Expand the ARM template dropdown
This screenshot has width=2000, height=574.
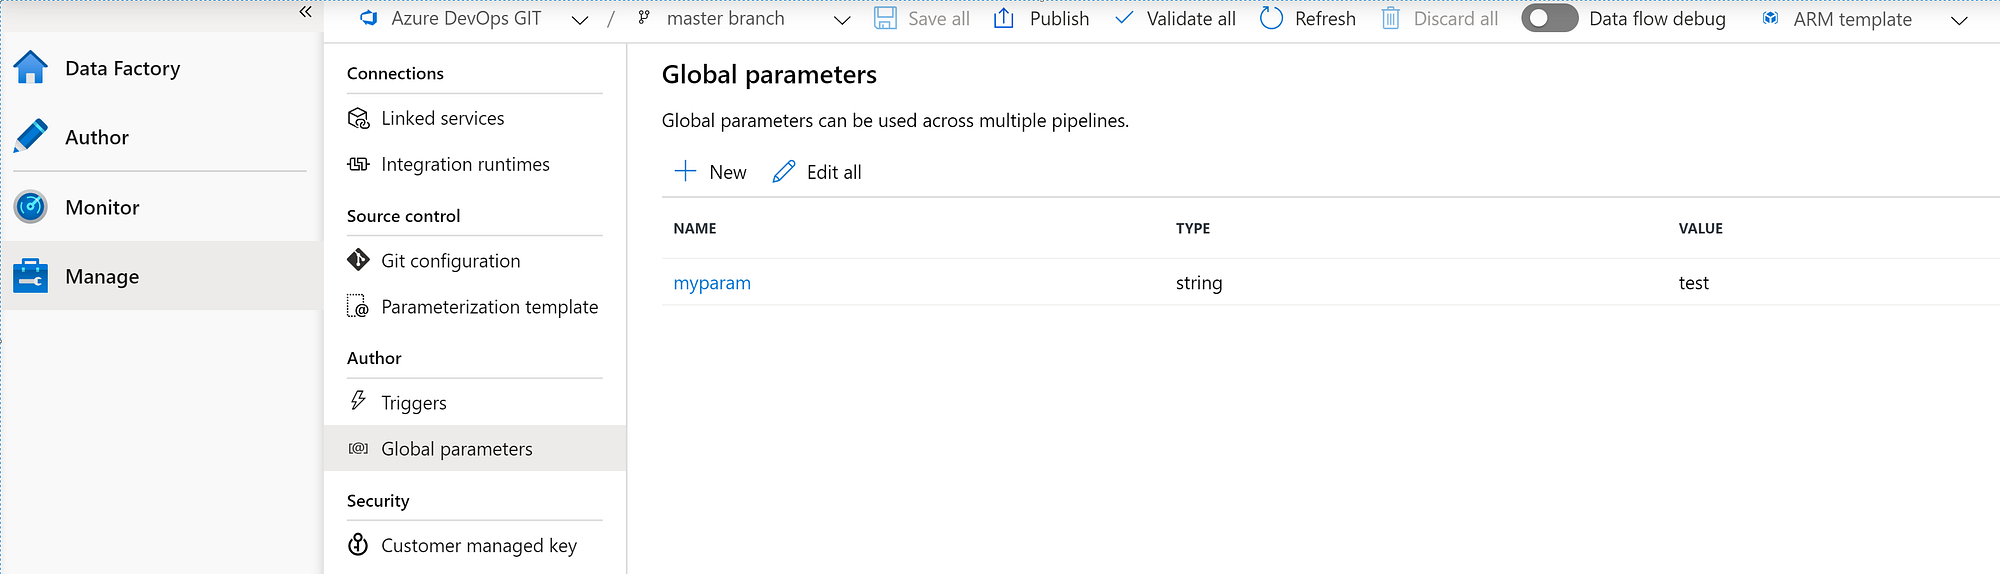pos(1959,20)
